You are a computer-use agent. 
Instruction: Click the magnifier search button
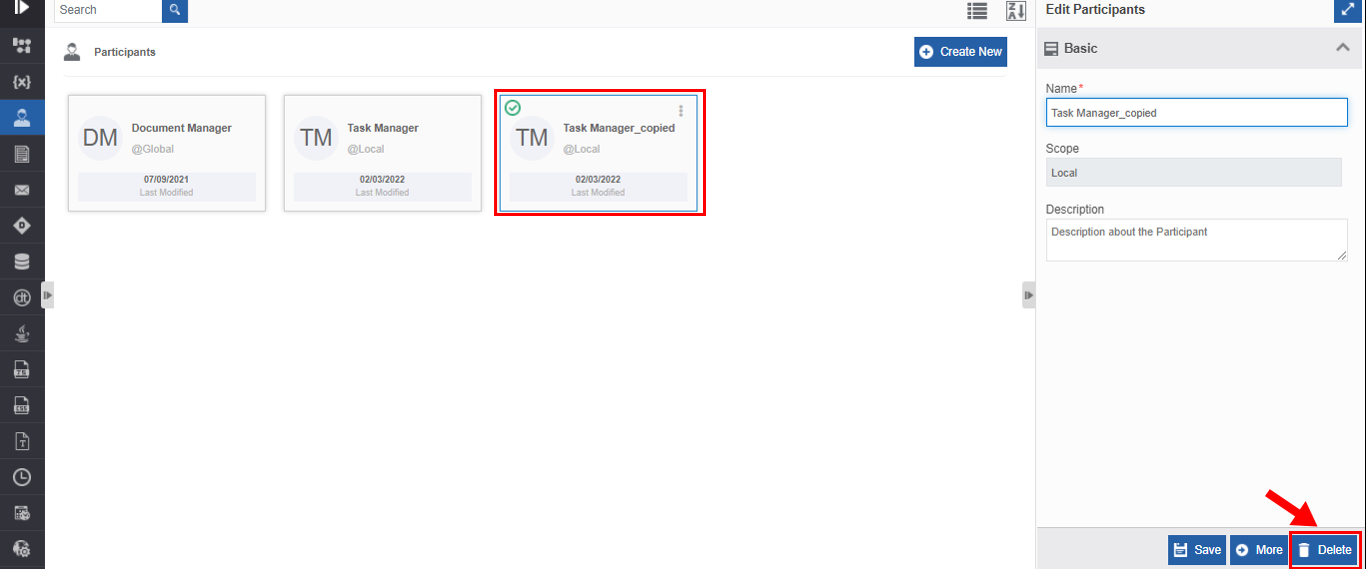tap(175, 10)
